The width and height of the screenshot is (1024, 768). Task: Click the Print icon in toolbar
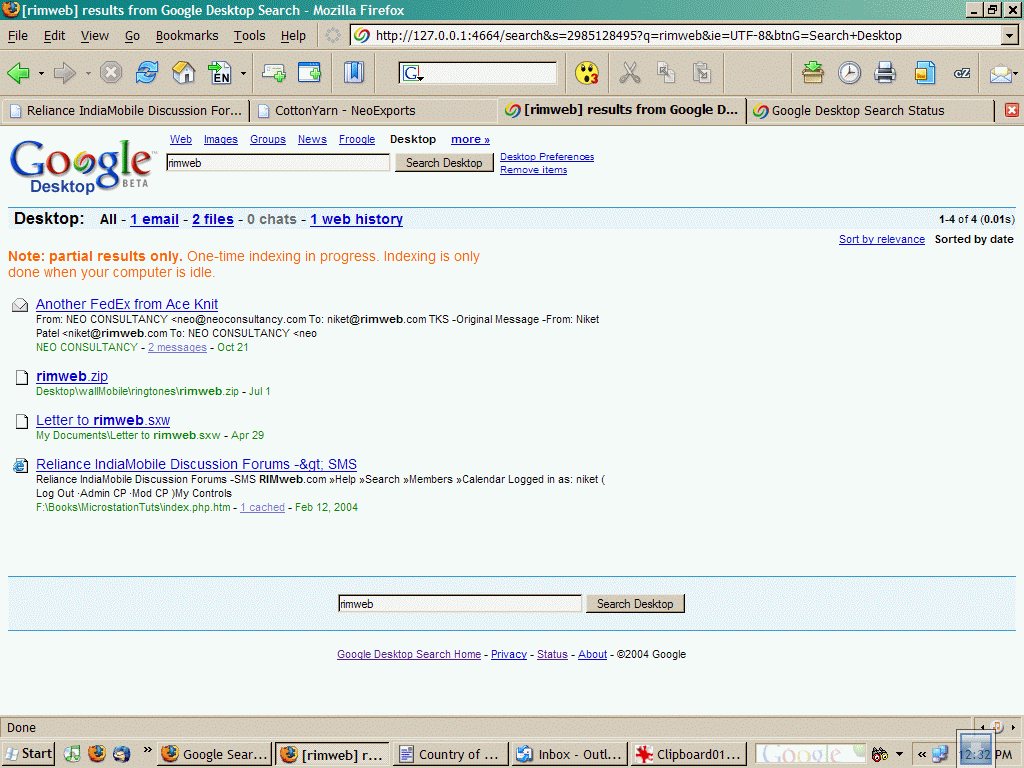point(885,73)
